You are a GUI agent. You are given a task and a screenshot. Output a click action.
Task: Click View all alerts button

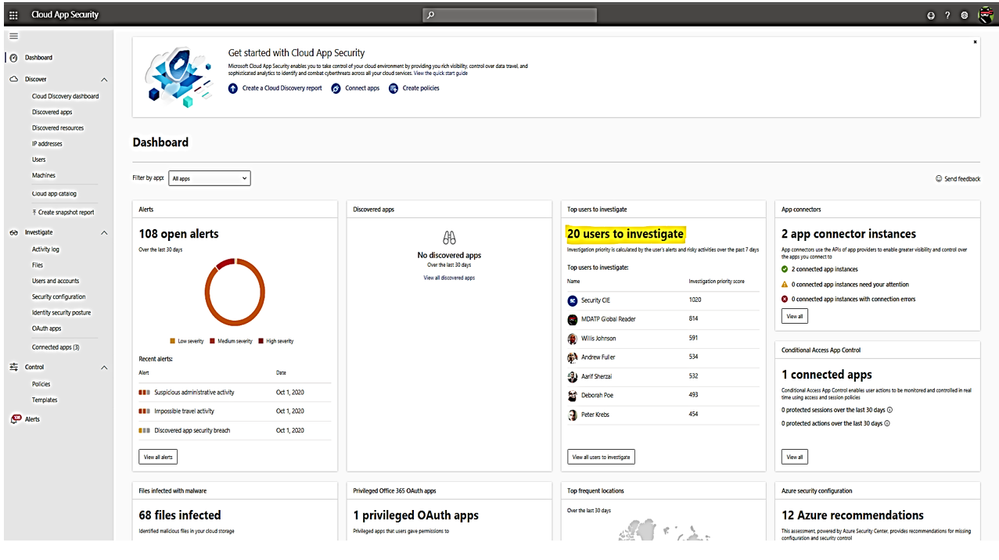(158, 457)
